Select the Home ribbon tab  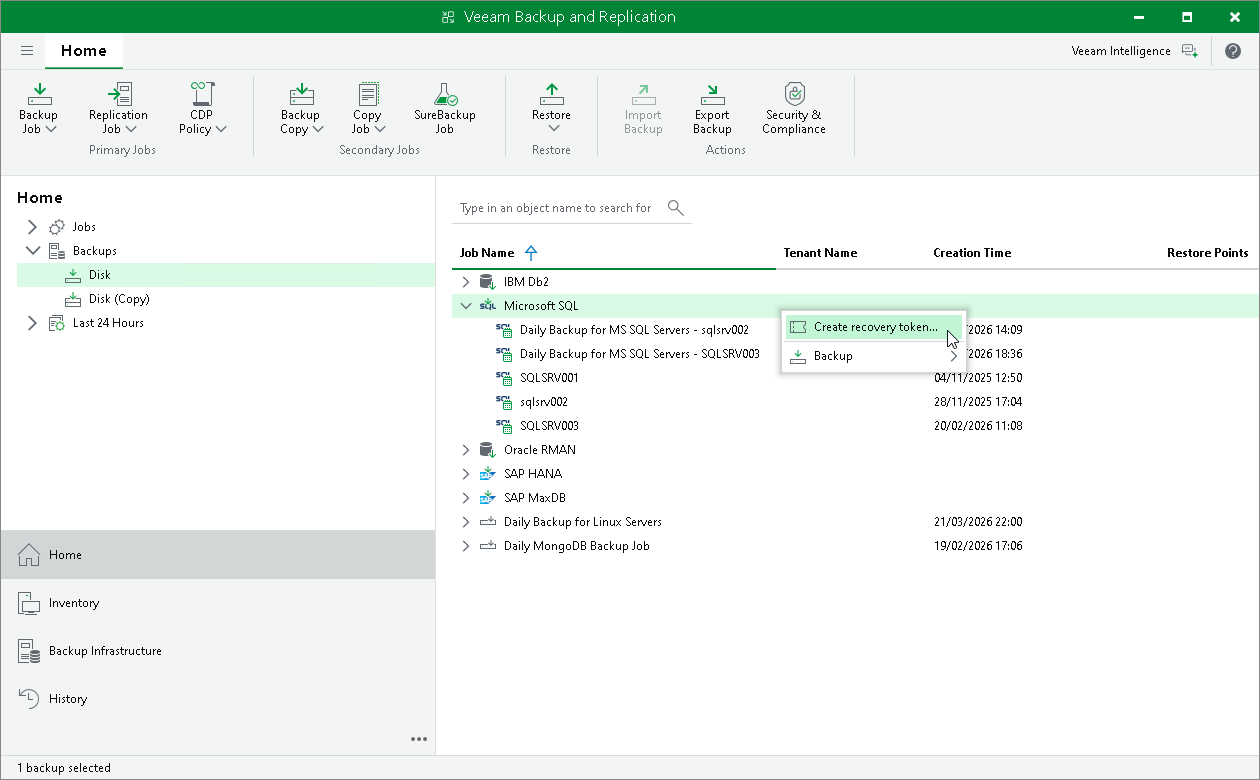(x=84, y=50)
